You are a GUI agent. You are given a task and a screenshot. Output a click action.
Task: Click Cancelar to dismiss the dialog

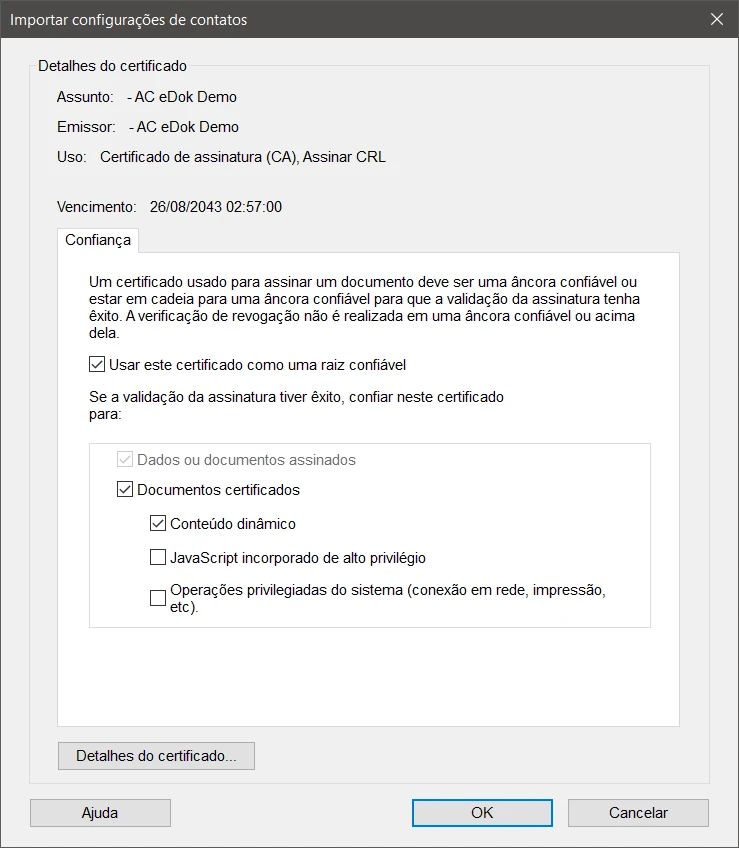[x=638, y=813]
